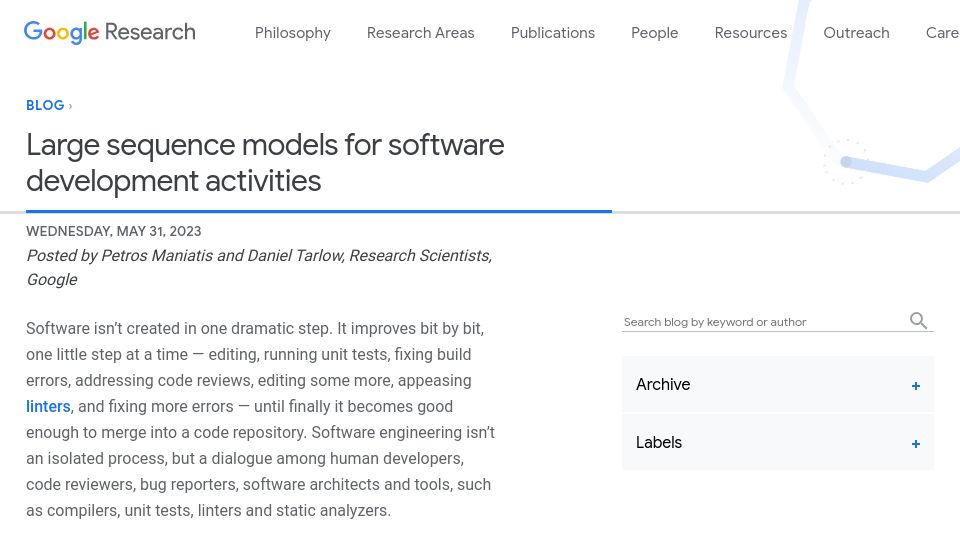Image resolution: width=960 pixels, height=540 pixels.
Task: Open the Philosophy menu item
Action: 293,33
